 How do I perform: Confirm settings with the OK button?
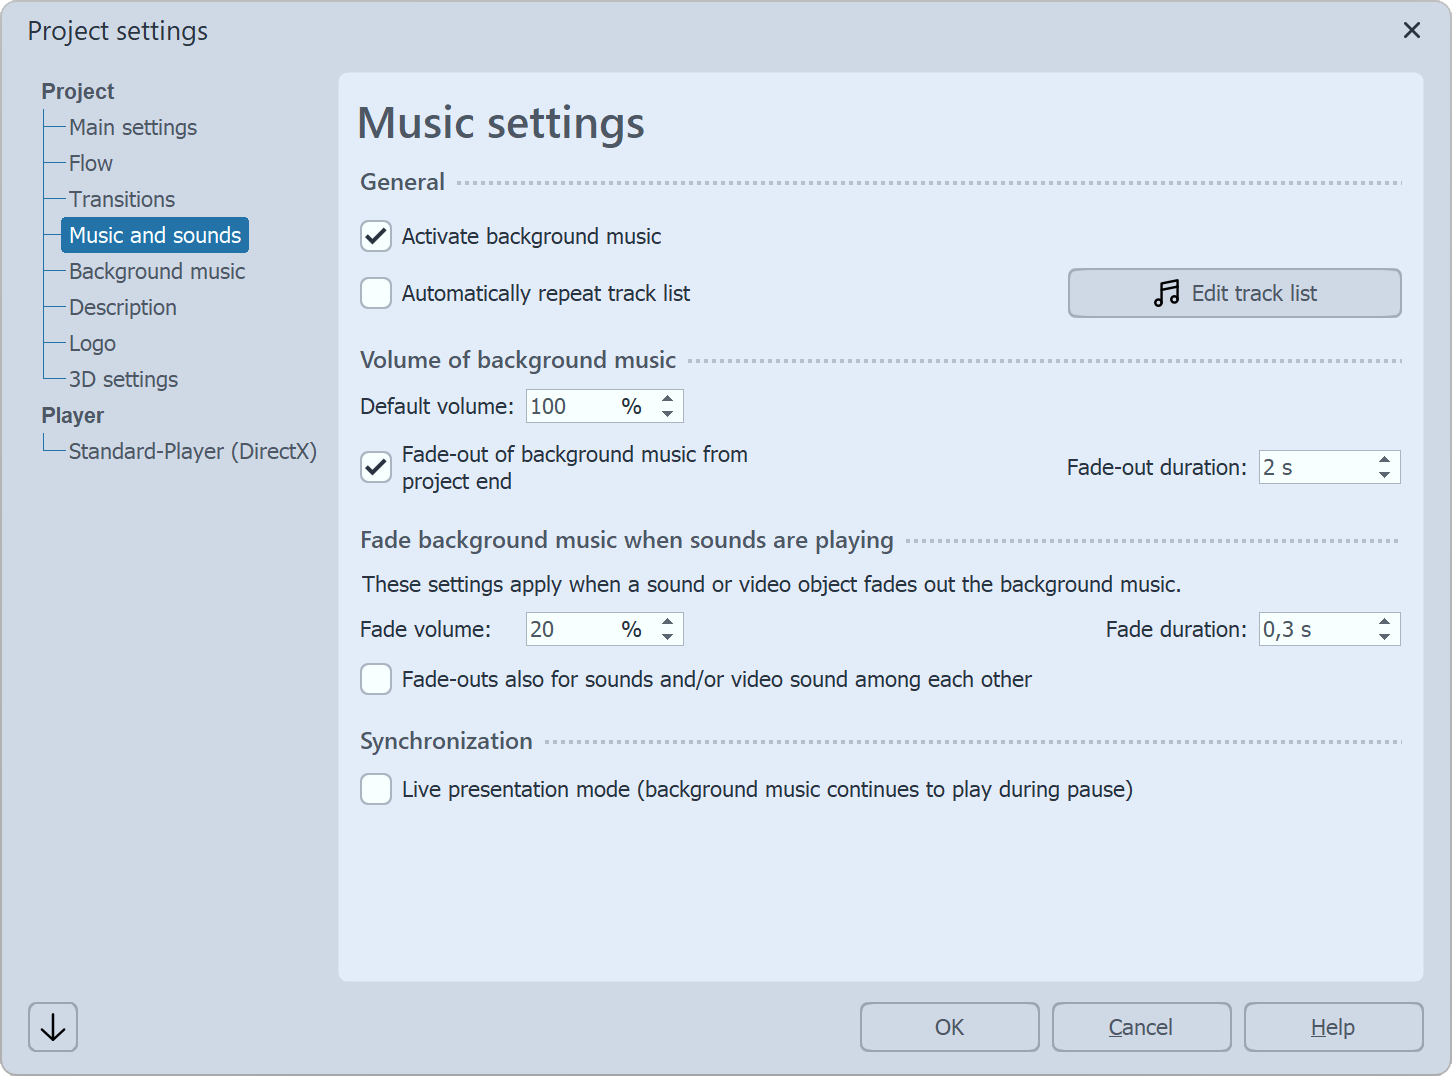click(949, 1027)
